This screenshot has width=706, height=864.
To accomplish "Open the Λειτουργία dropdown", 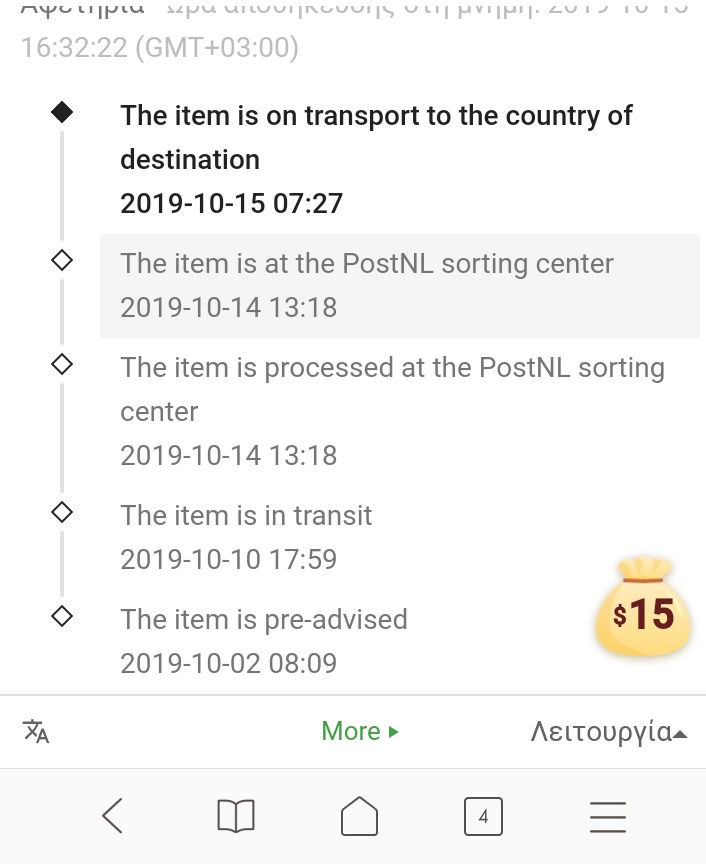I will (x=608, y=731).
